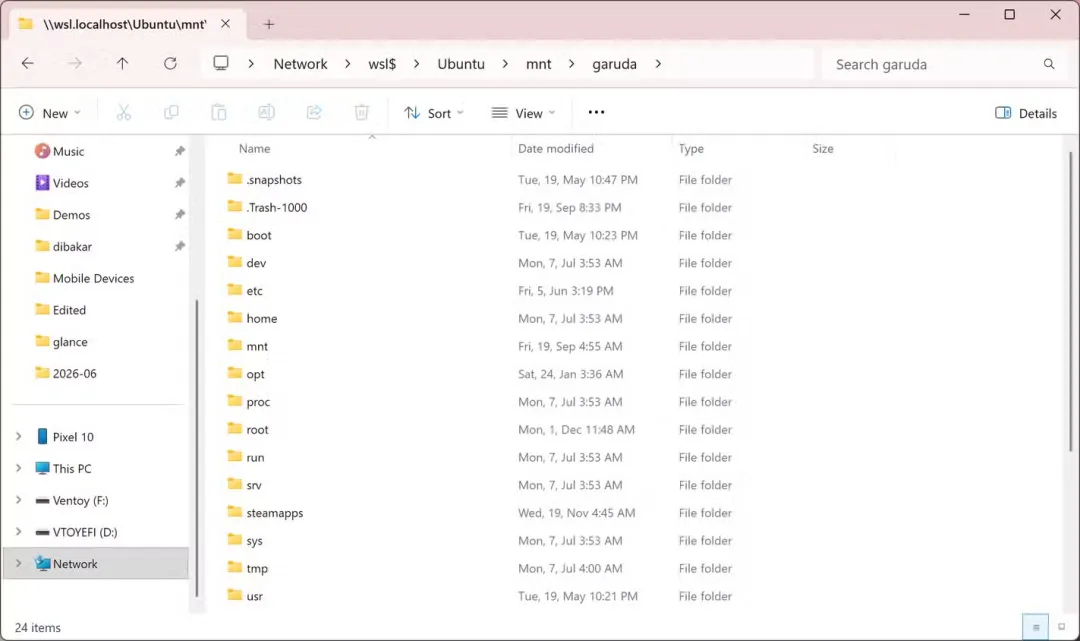Viewport: 1080px width, 641px height.
Task: Click the Rename icon in toolbar
Action: coord(267,113)
